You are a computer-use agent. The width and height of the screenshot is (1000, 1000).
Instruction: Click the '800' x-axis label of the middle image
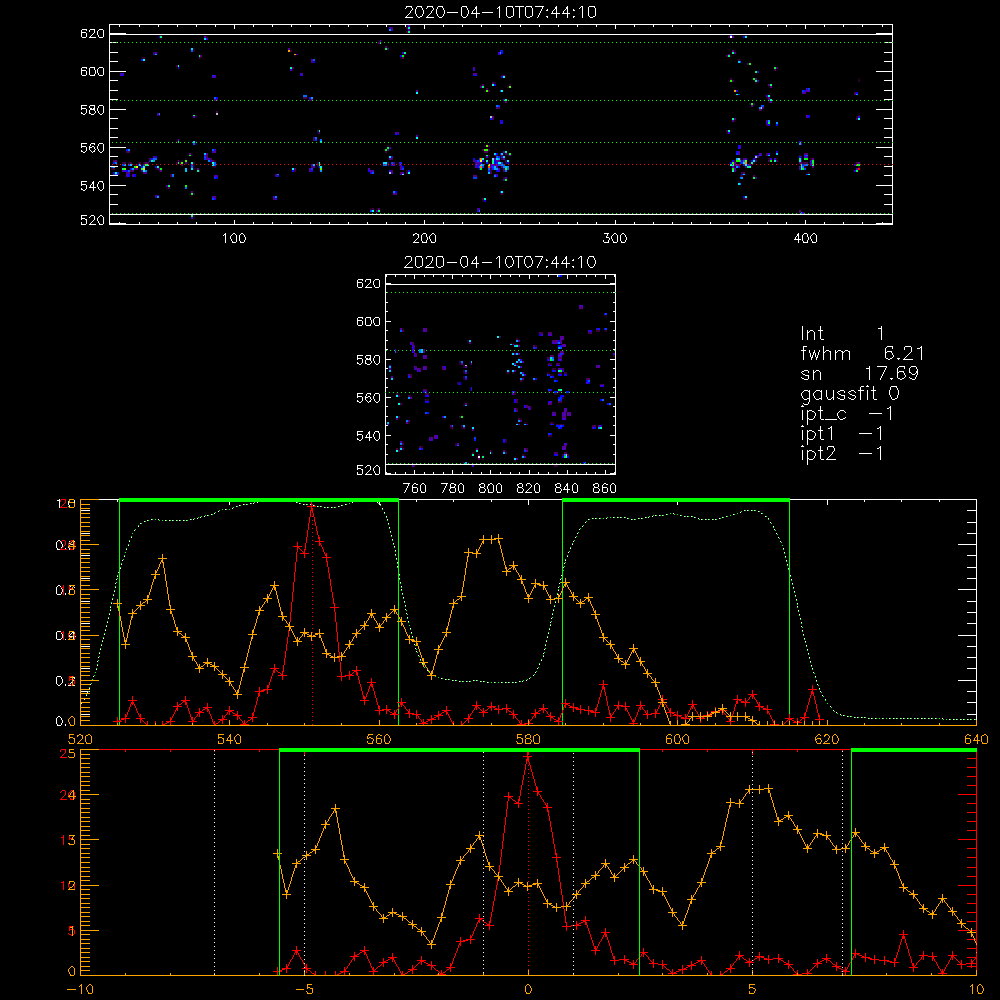coord(490,489)
